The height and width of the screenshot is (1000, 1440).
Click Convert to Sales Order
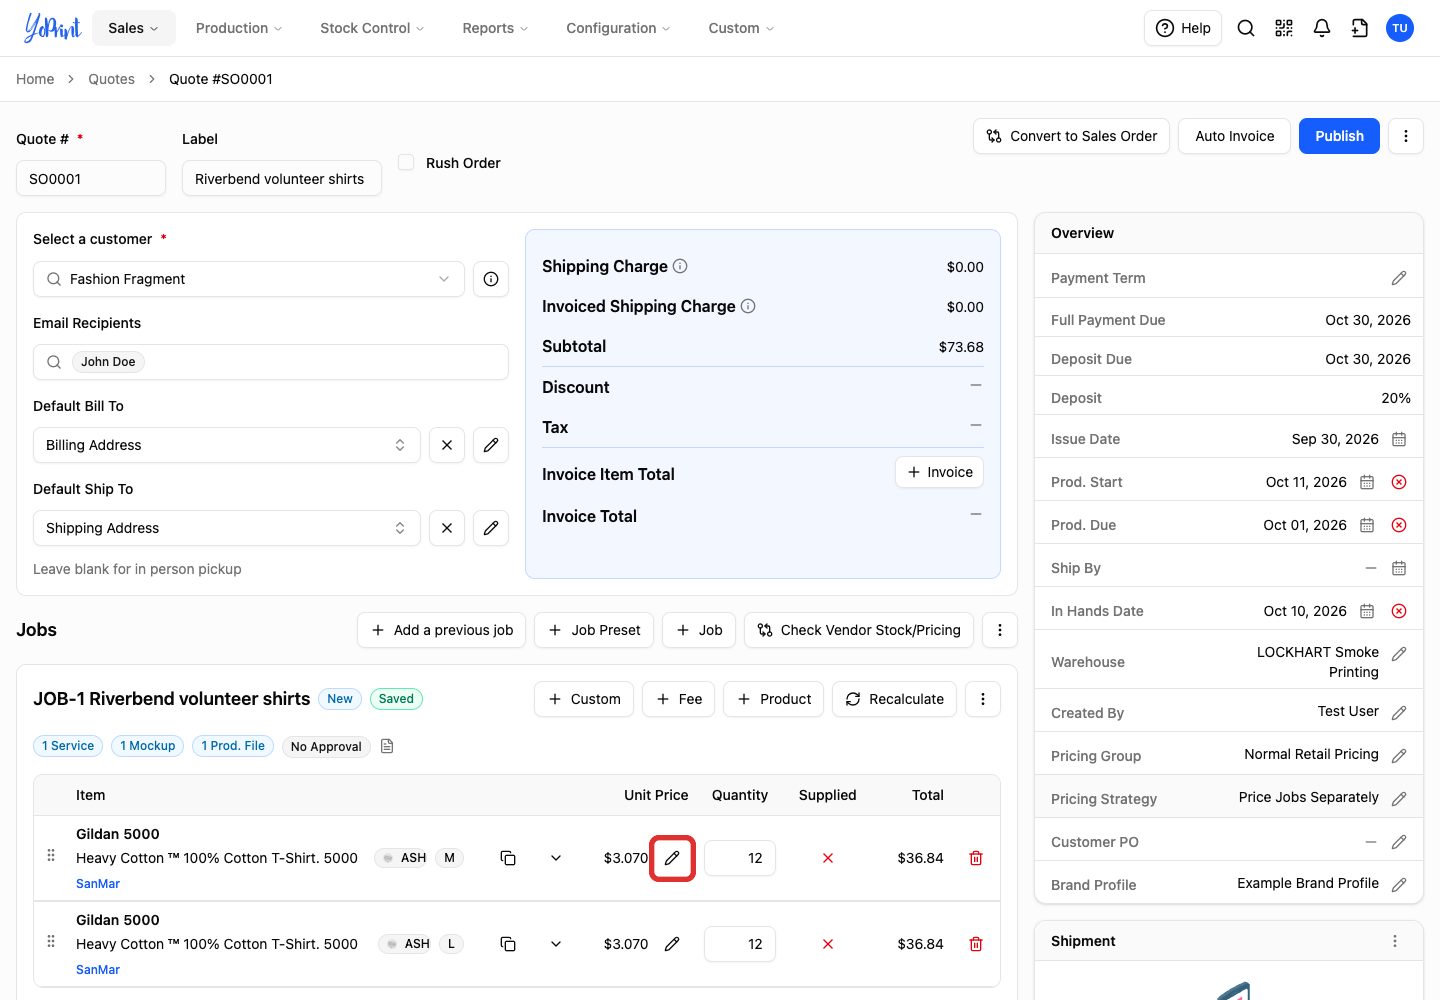1072,136
